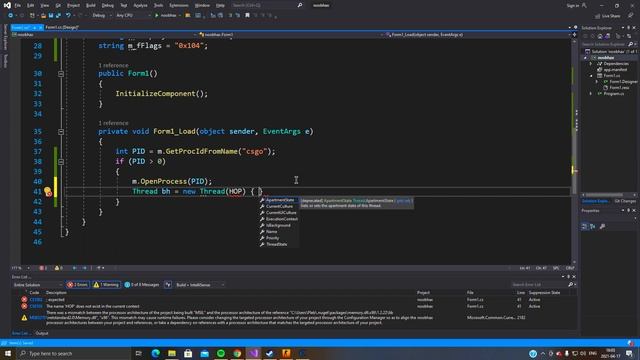Toggle auto-hide pin on Properties panel
This screenshot has width=640, height=360.
pos(629,211)
